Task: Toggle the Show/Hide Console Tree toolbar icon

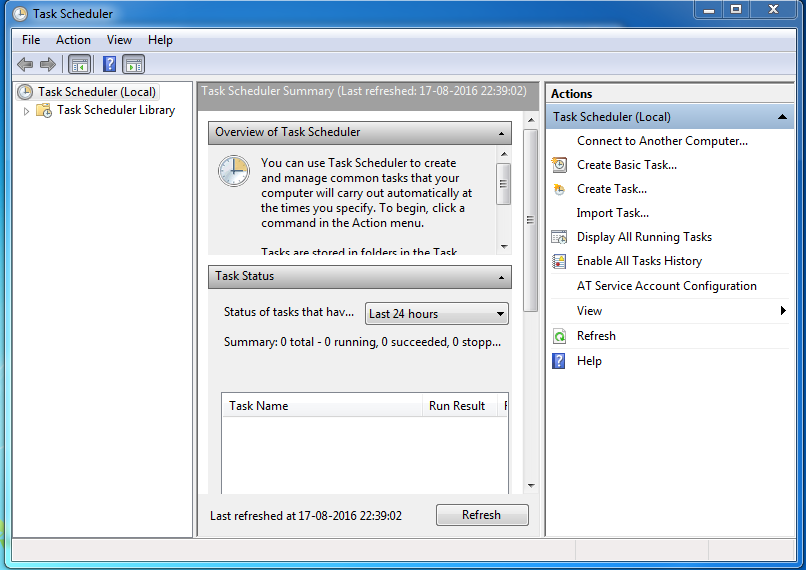Action: point(80,65)
